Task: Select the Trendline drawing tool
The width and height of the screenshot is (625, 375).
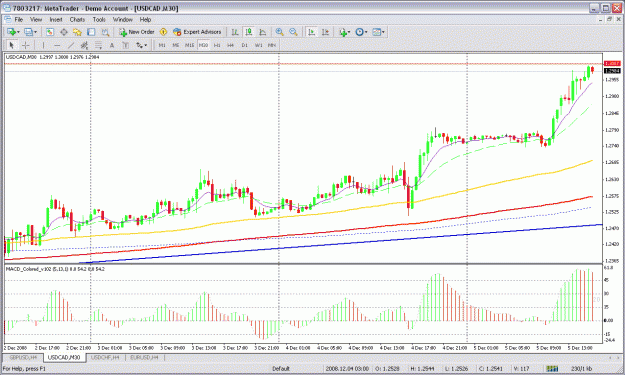Action: click(71, 45)
